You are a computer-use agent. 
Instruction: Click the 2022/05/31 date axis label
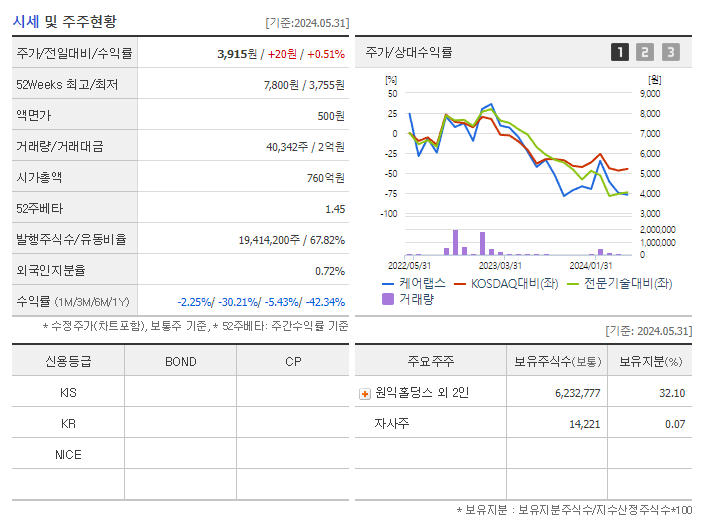[x=409, y=266]
